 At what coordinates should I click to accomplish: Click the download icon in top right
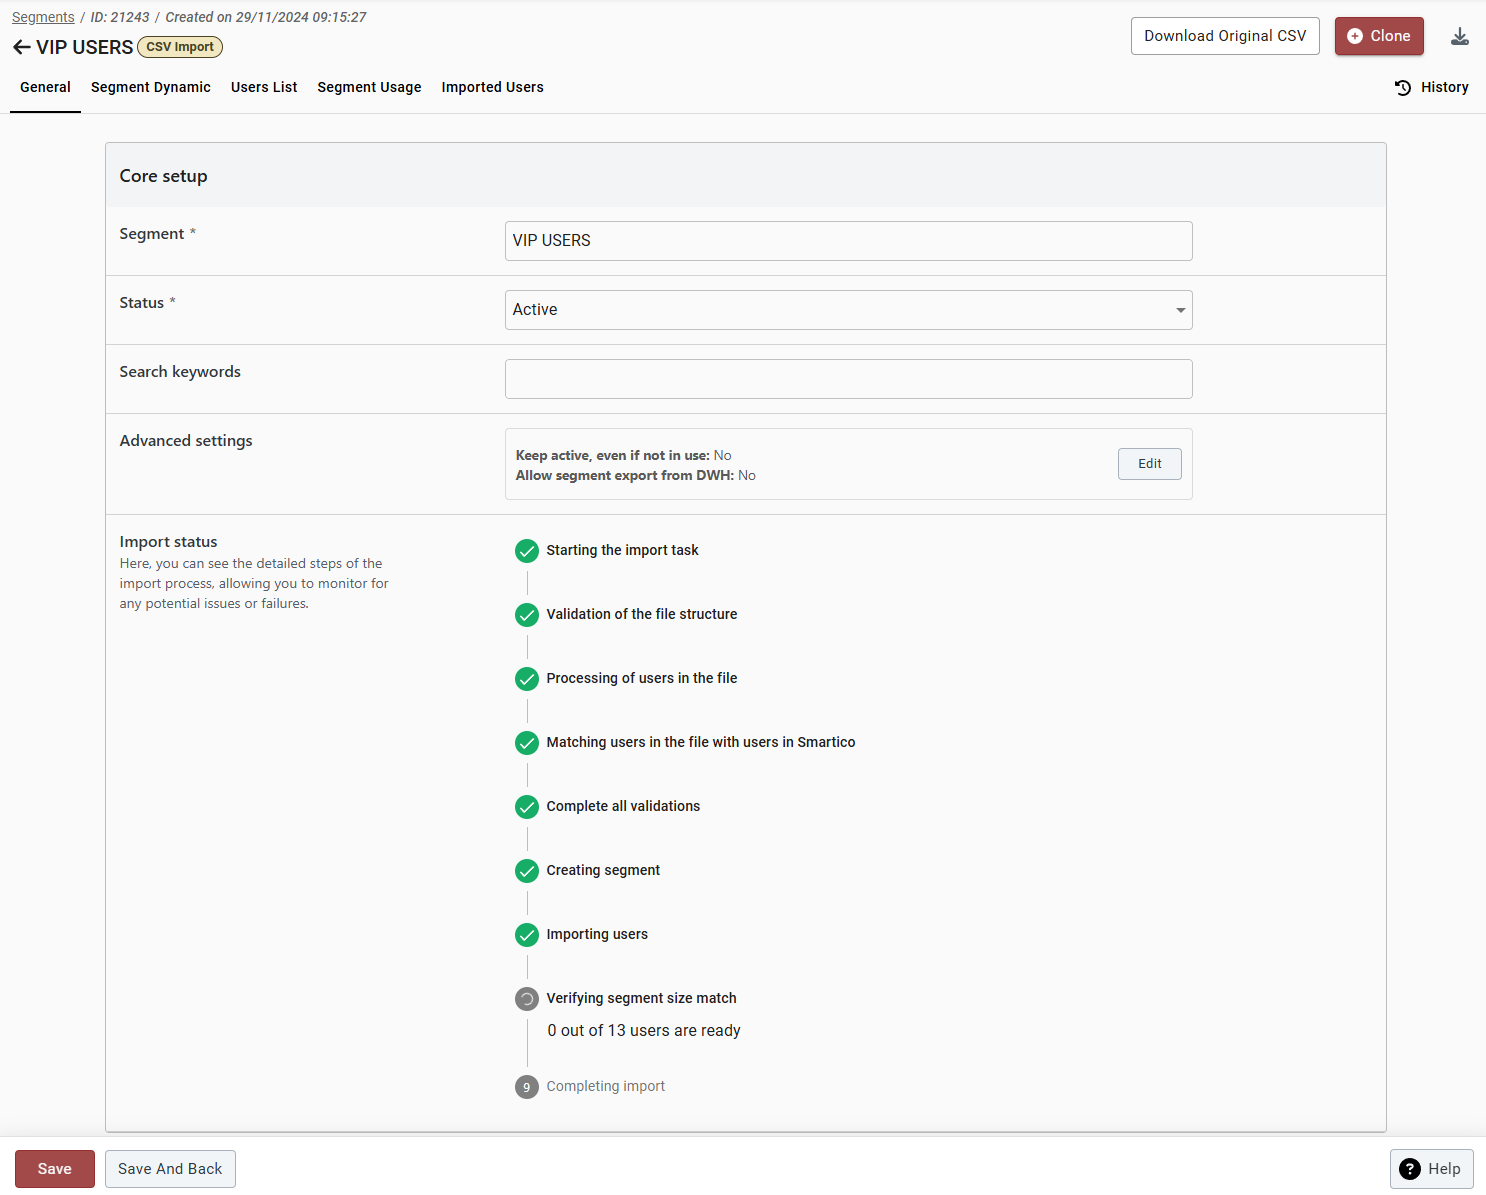pos(1459,37)
